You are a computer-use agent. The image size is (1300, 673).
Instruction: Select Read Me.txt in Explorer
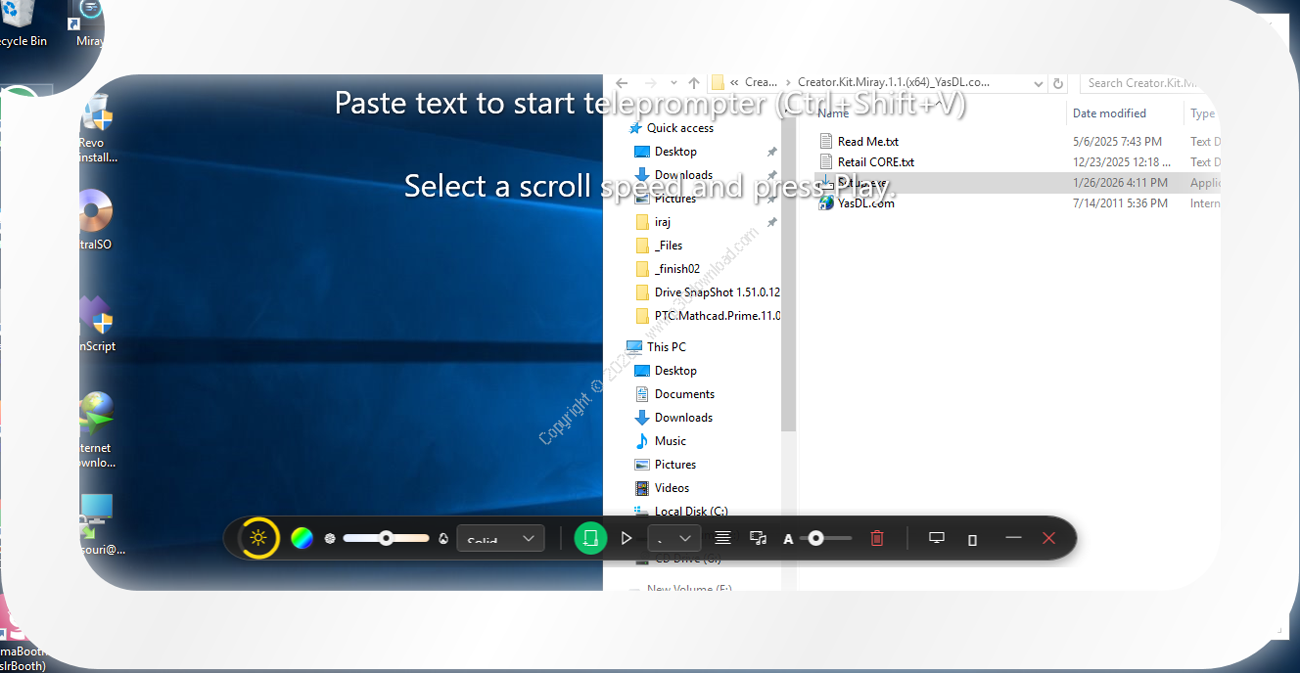click(868, 141)
